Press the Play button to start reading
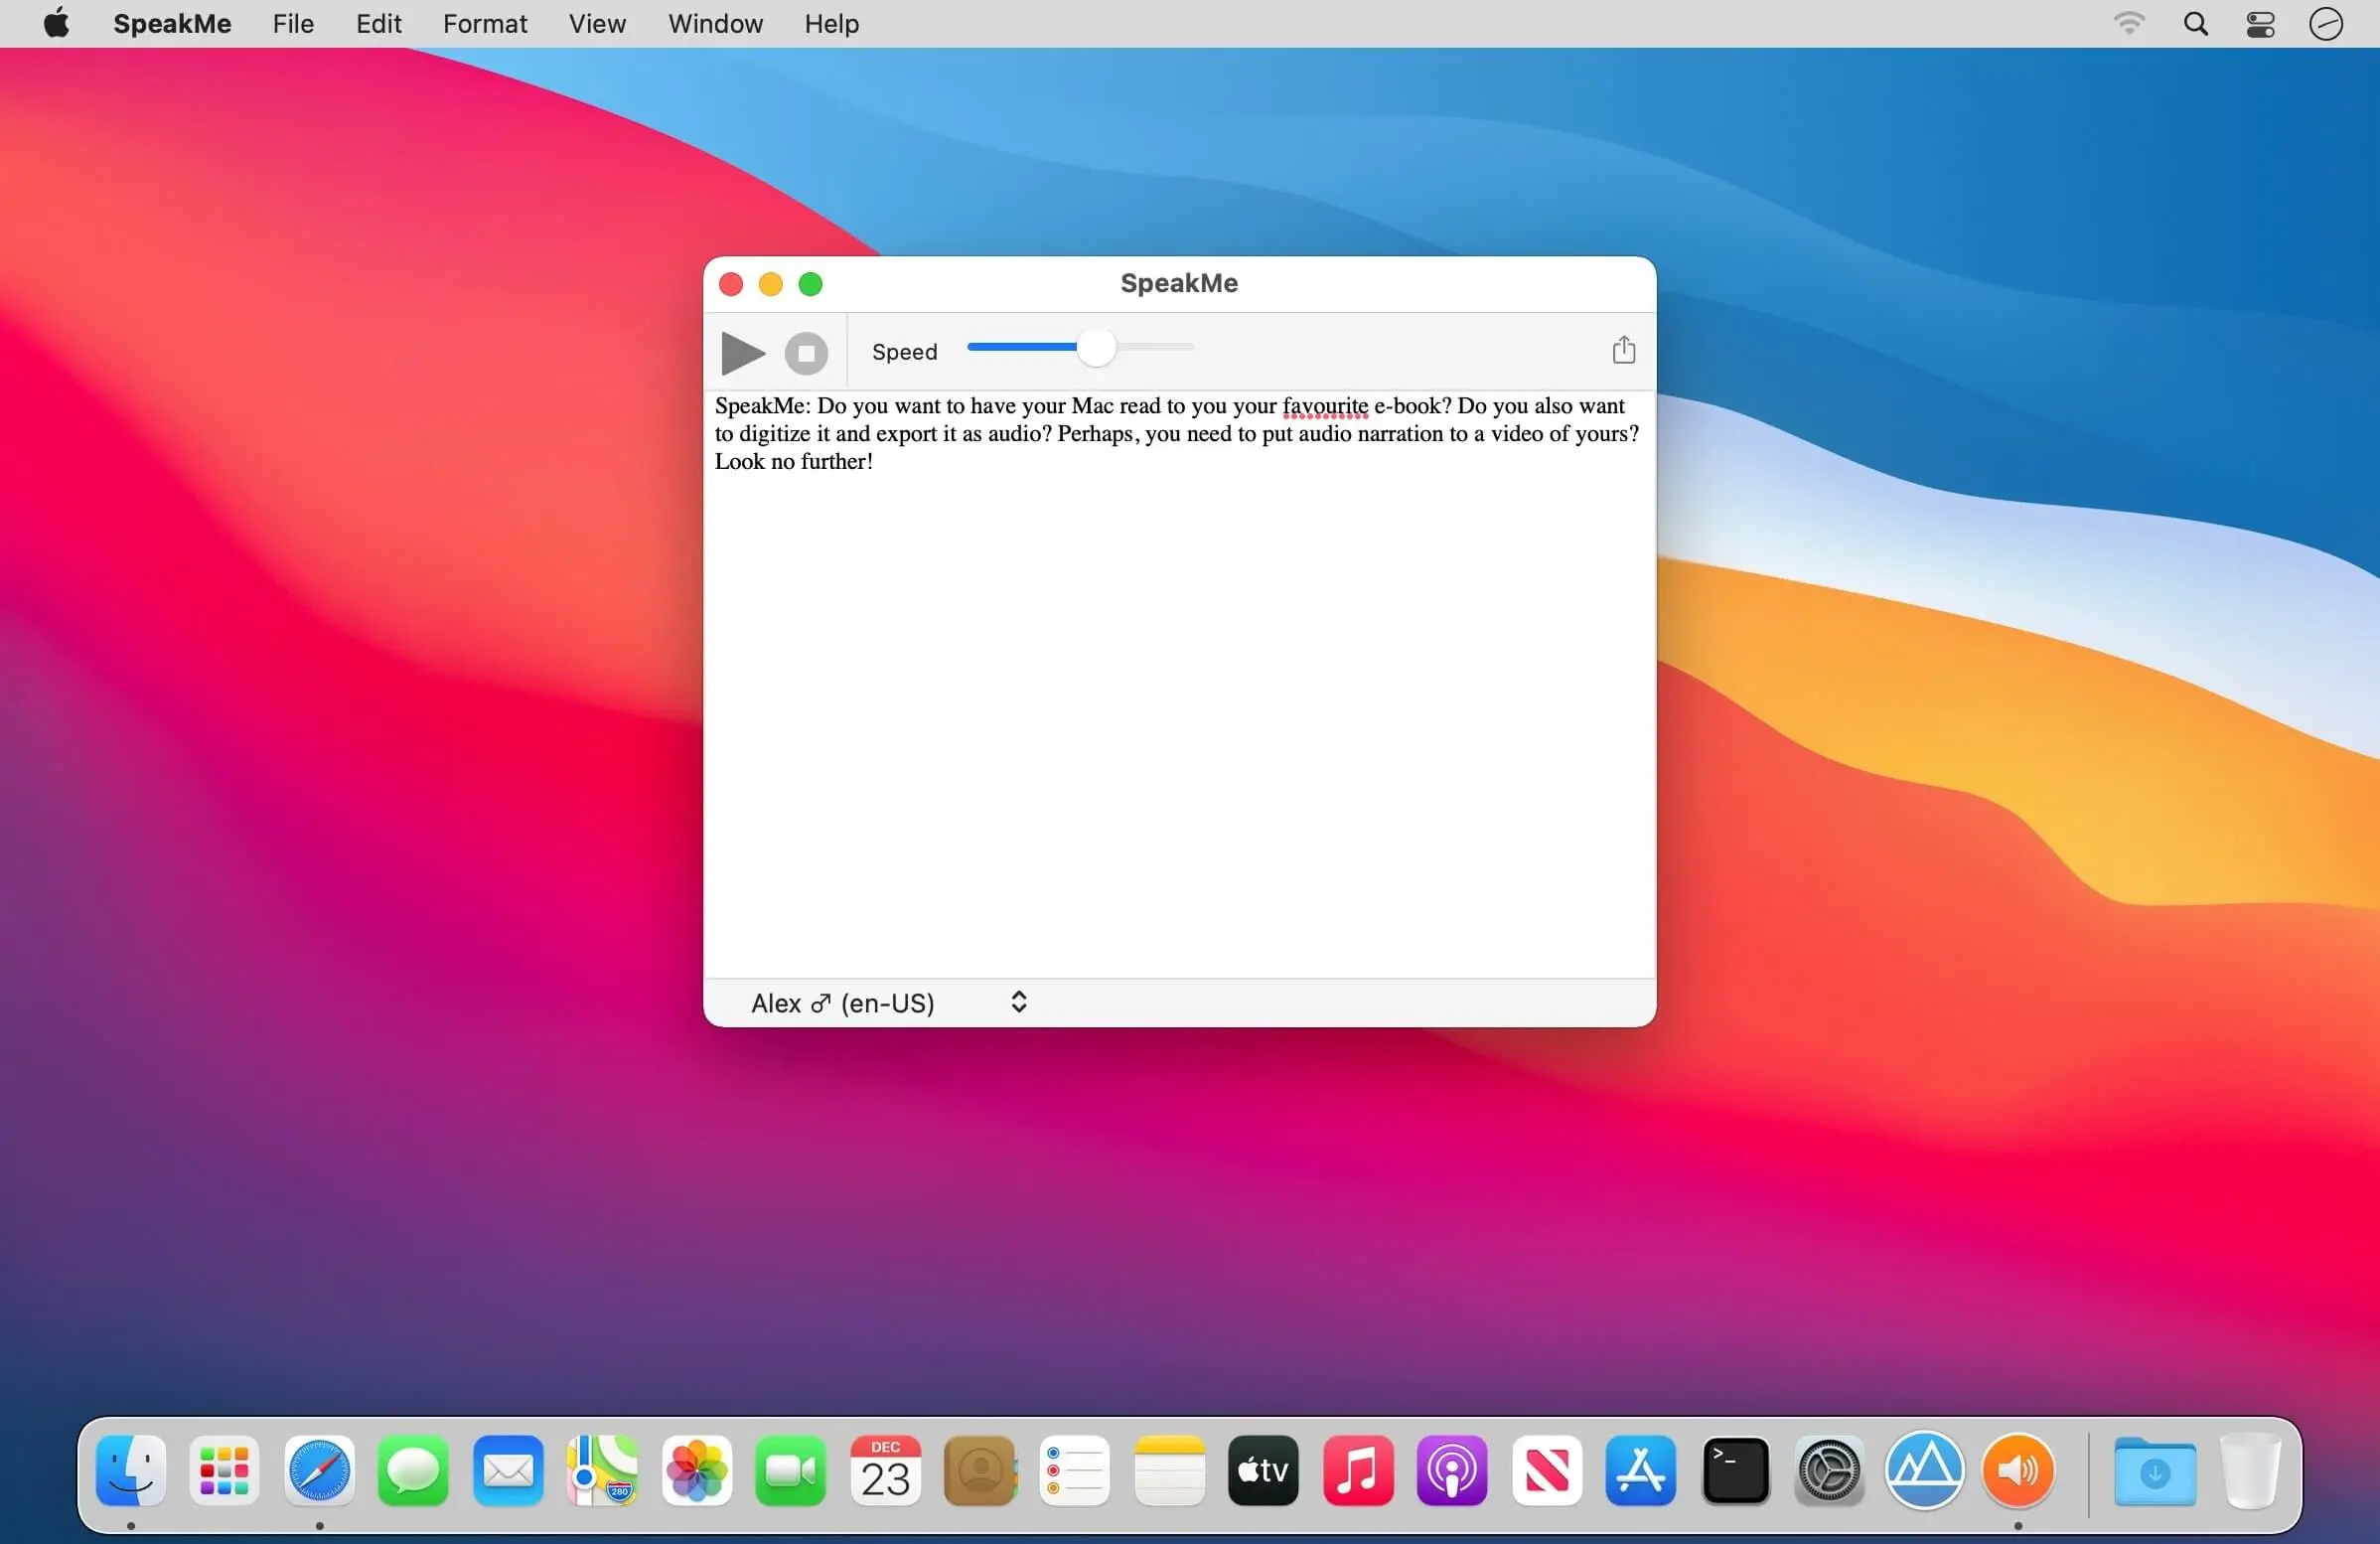 click(742, 351)
